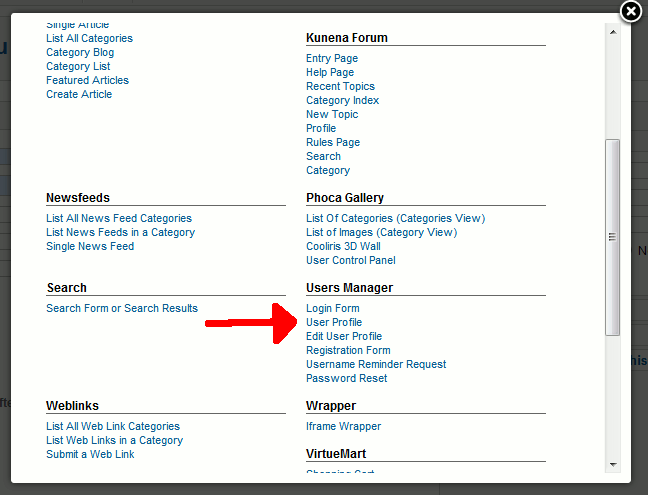The width and height of the screenshot is (648, 495).
Task: Select Featured Articles menu type
Action: pyautogui.click(x=87, y=80)
